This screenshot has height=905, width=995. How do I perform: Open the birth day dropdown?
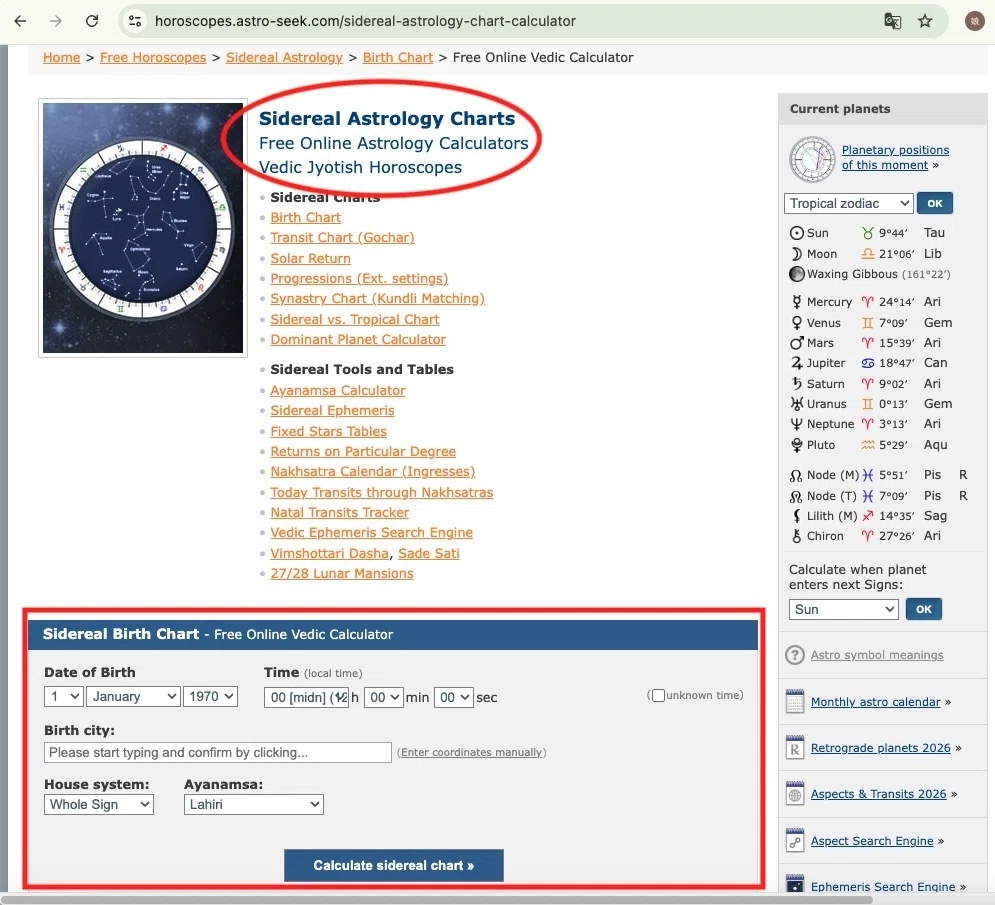click(63, 697)
